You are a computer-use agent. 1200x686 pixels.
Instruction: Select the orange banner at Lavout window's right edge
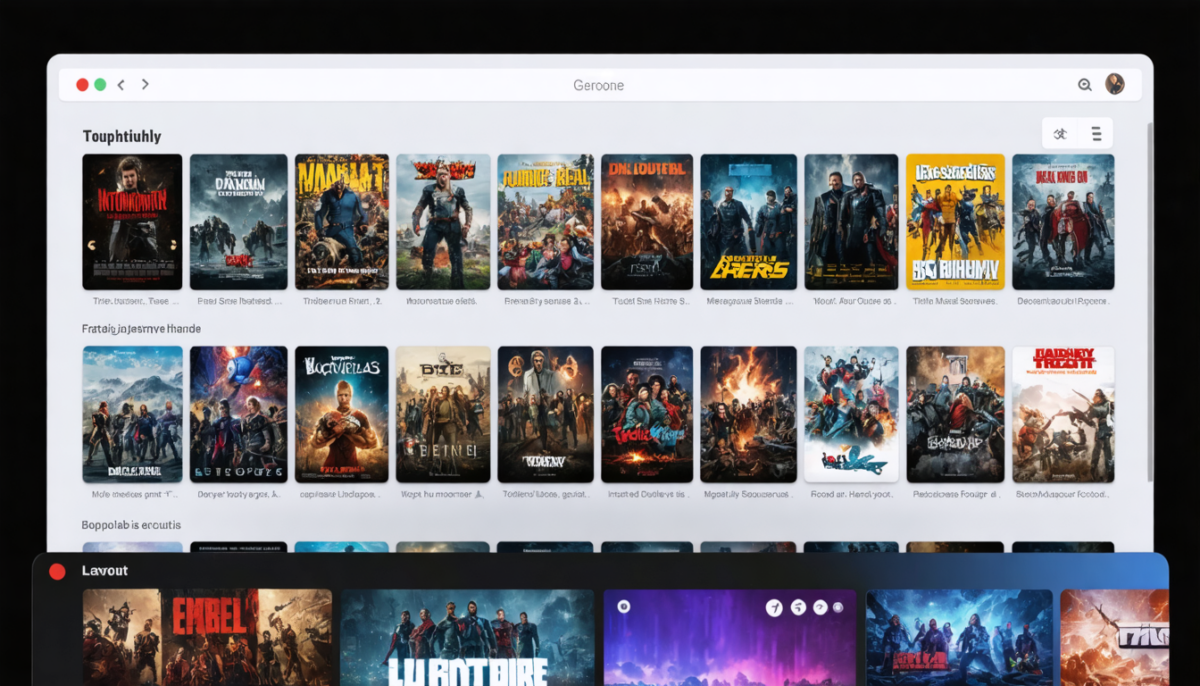[1114, 637]
